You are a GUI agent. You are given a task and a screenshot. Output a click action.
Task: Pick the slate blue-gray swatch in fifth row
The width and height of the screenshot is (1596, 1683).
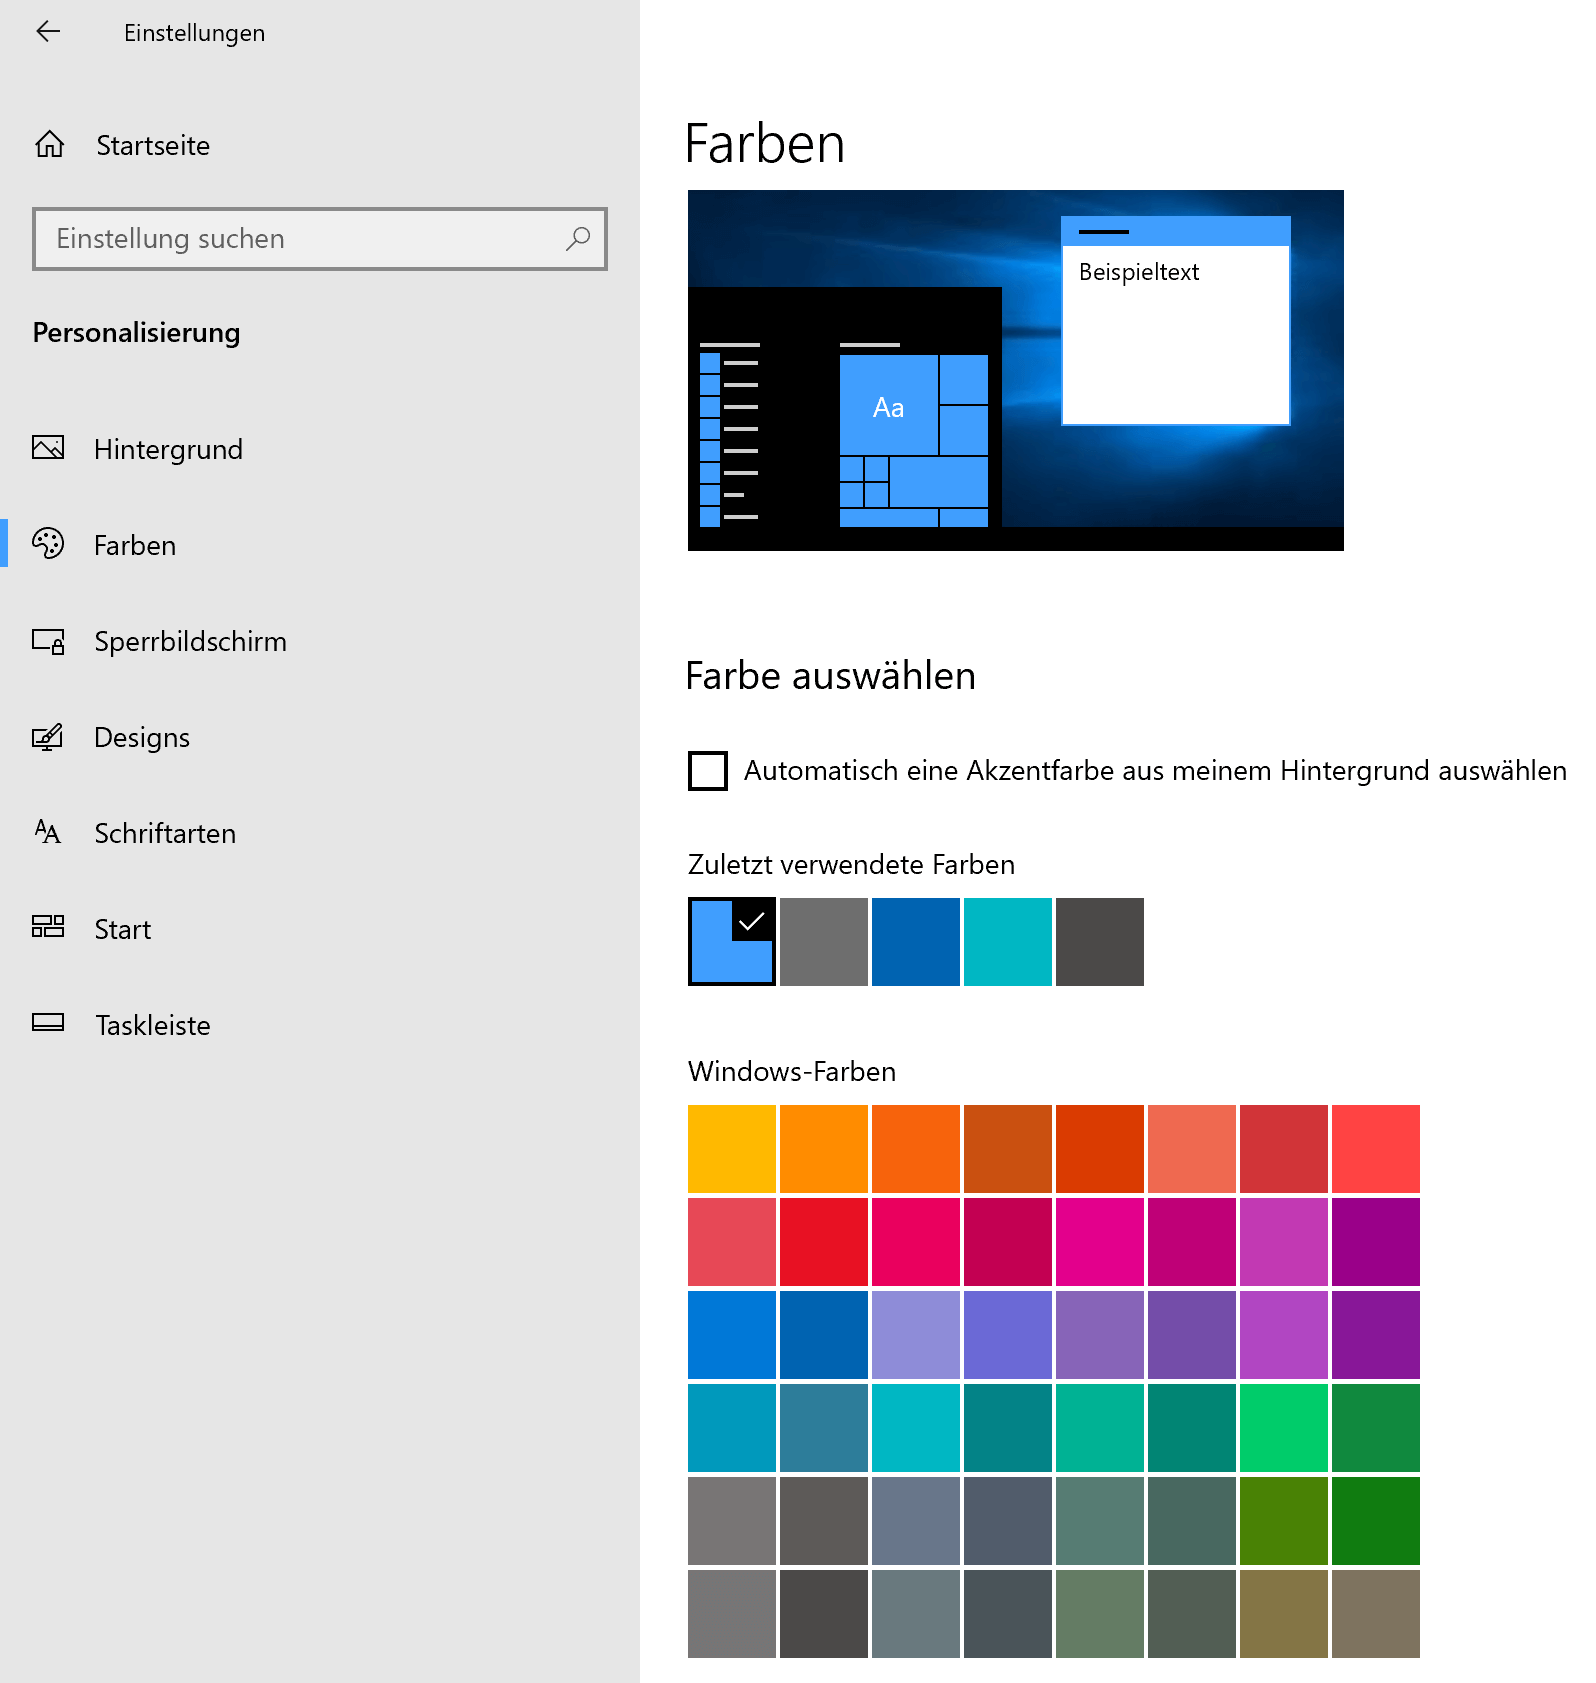pyautogui.click(x=916, y=1521)
